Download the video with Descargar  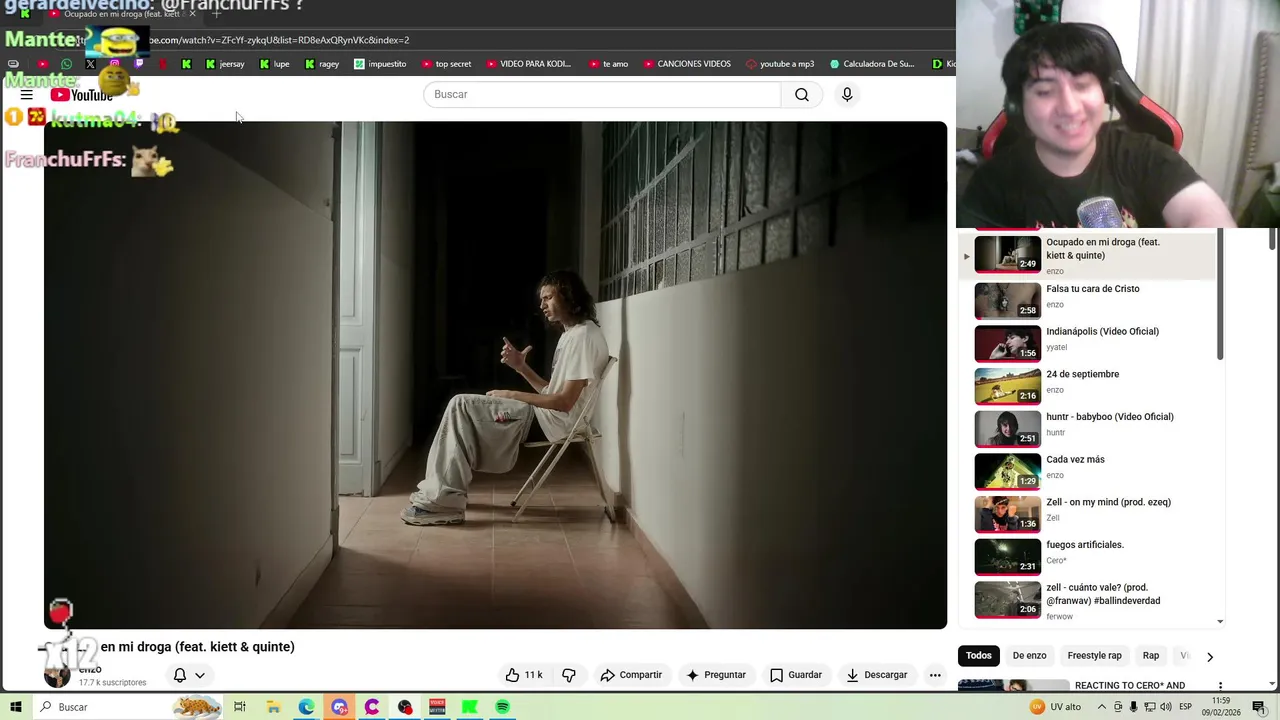(x=876, y=675)
